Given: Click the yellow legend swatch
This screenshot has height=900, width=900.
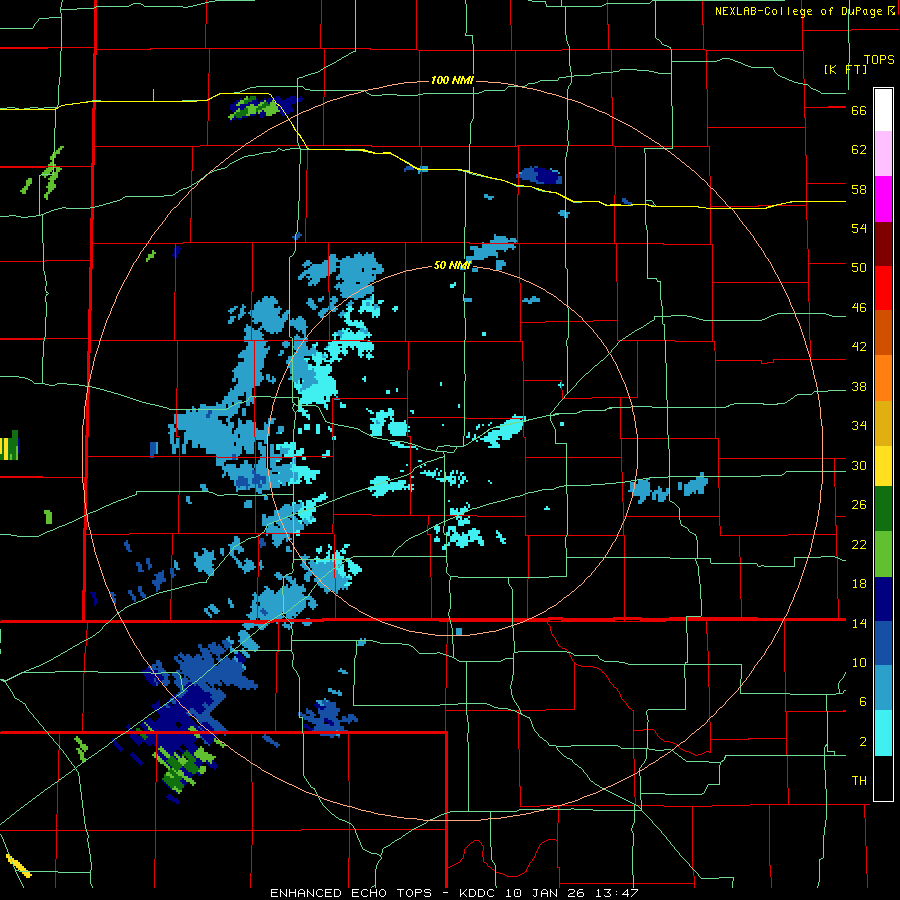Looking at the screenshot, I should pos(883,465).
